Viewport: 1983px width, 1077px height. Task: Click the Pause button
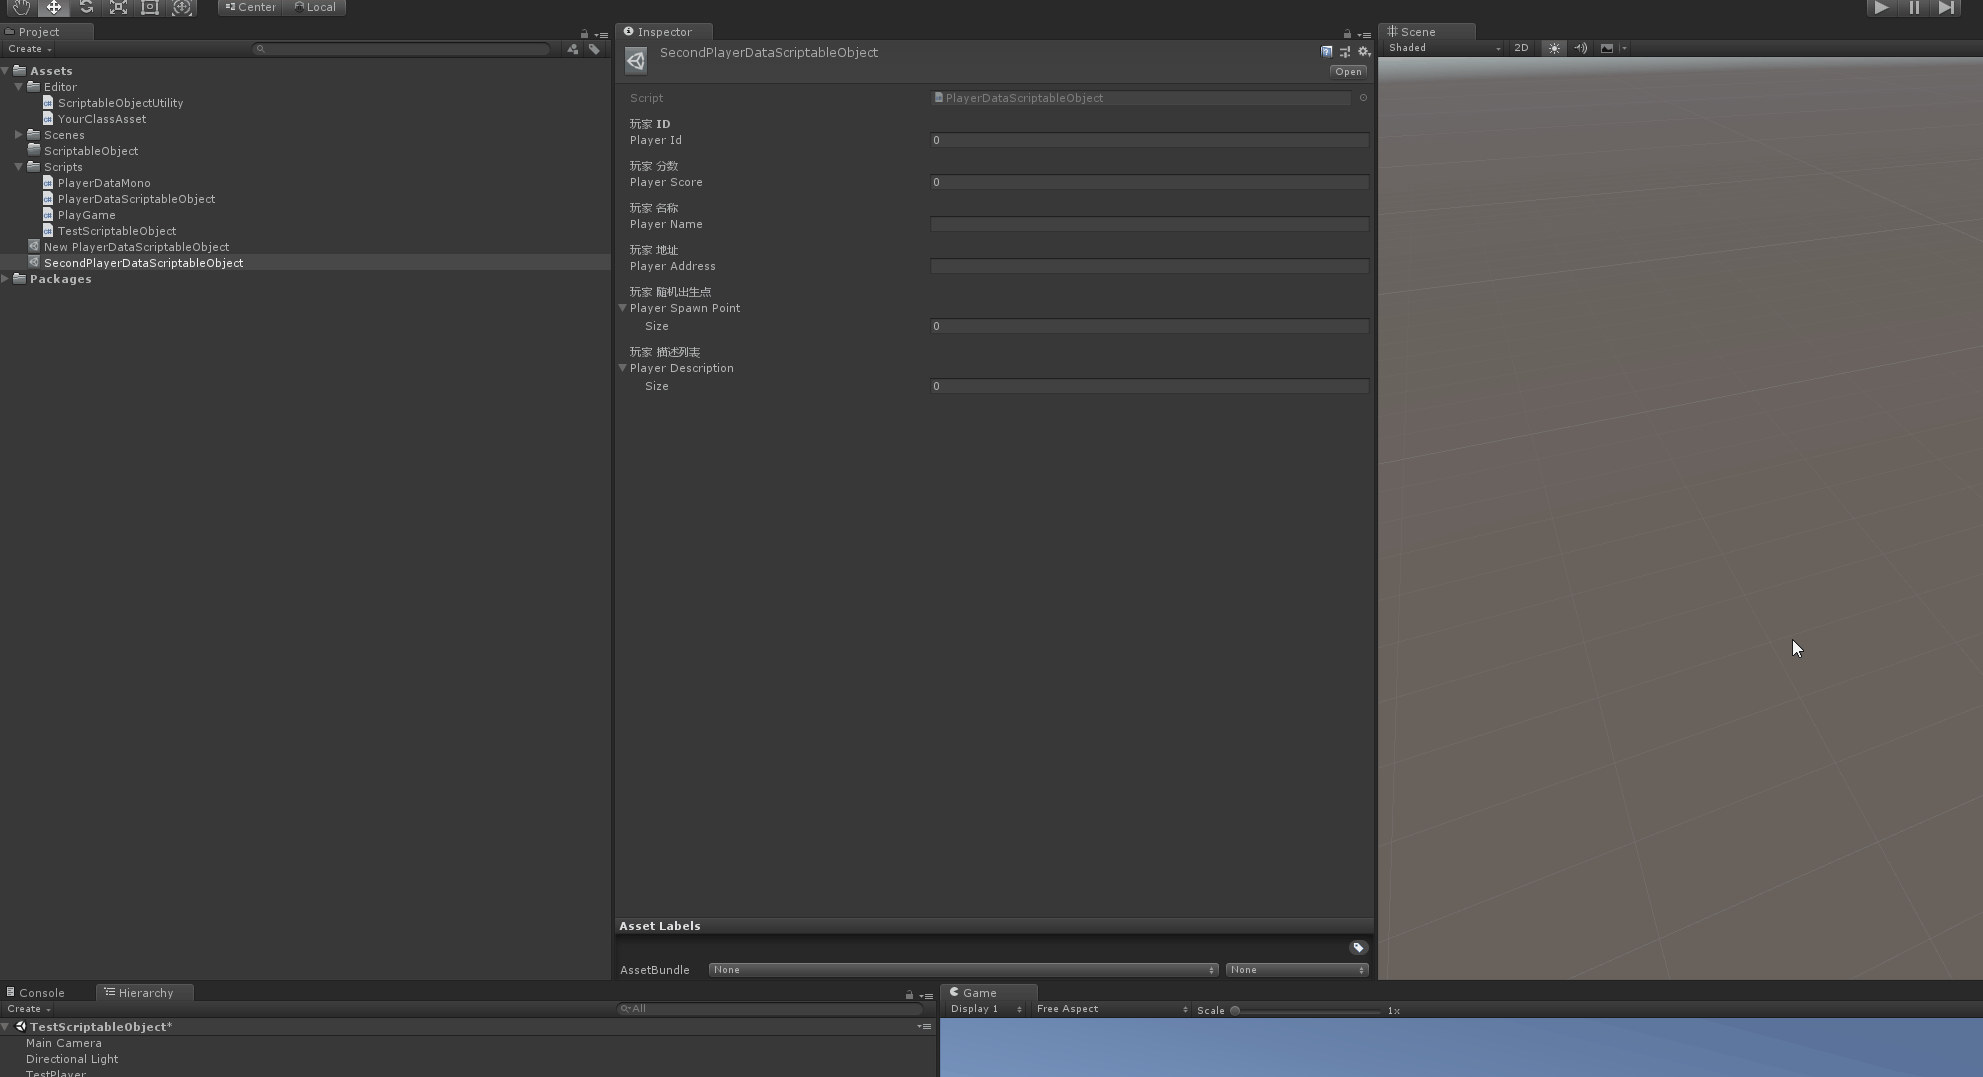1913,8
